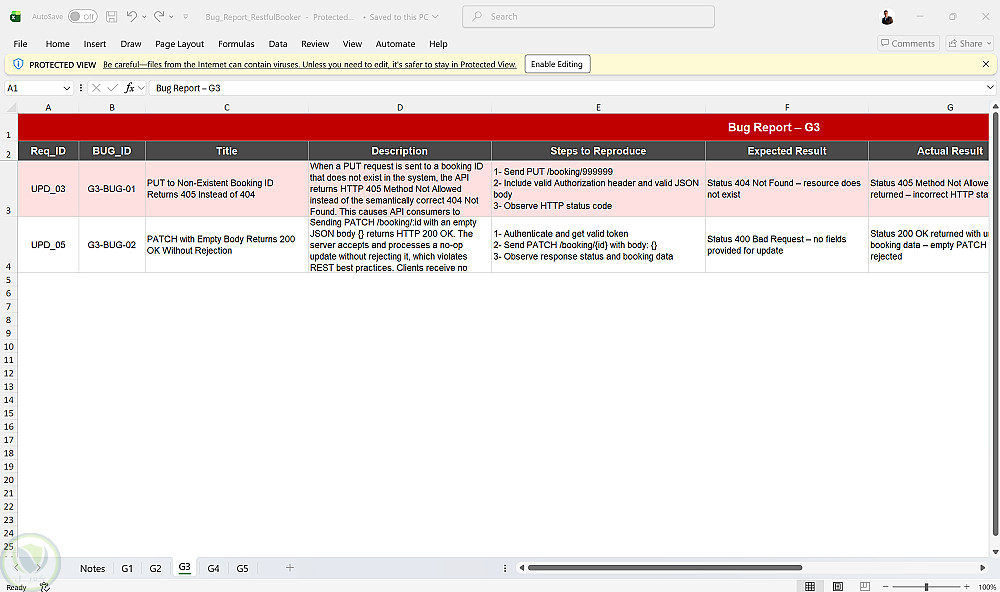Image resolution: width=1000 pixels, height=592 pixels.
Task: Click the Status 404 Not Found expected result cell
Action: click(x=786, y=189)
